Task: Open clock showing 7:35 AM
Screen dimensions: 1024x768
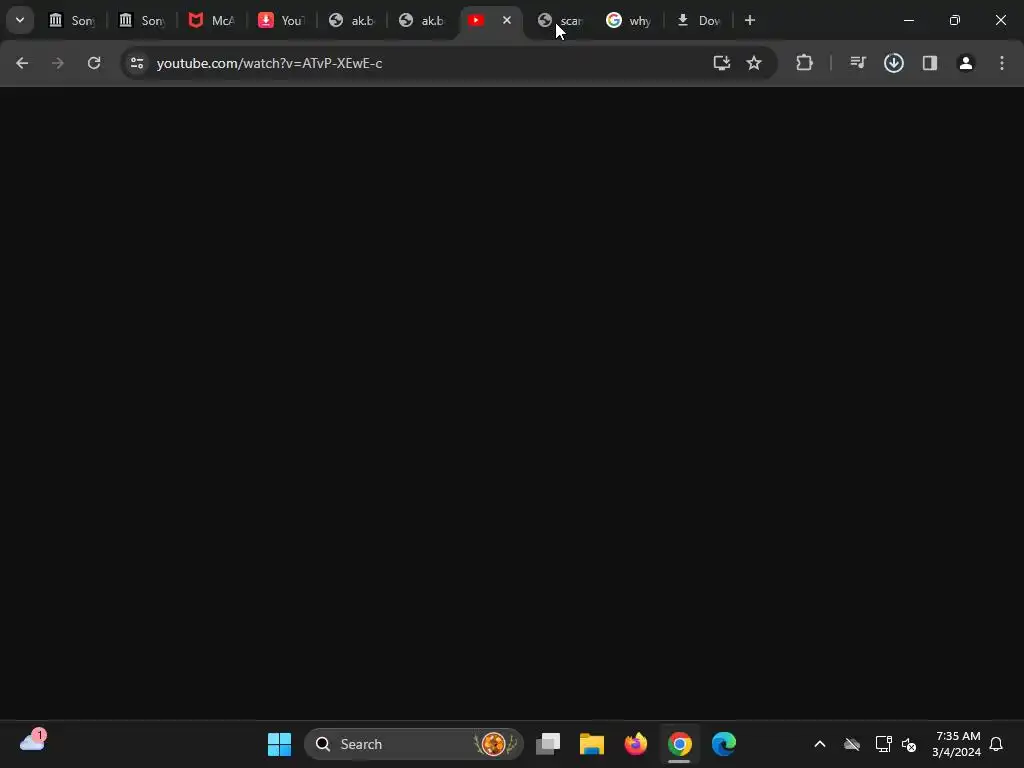Action: pyautogui.click(x=957, y=744)
